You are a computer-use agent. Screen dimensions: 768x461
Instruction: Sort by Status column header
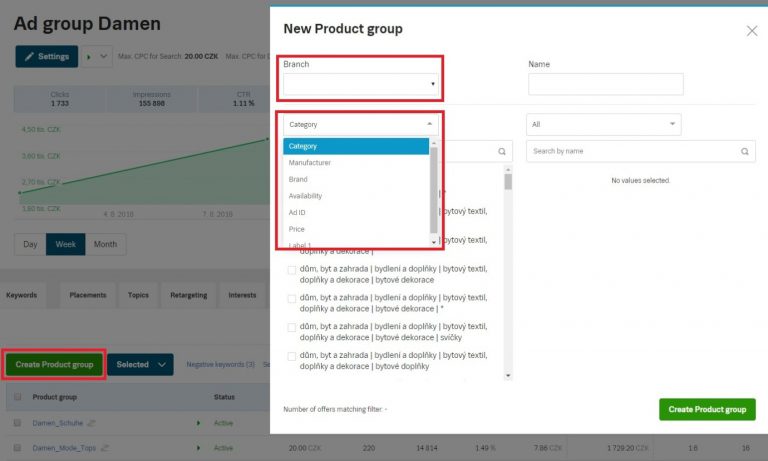(224, 397)
